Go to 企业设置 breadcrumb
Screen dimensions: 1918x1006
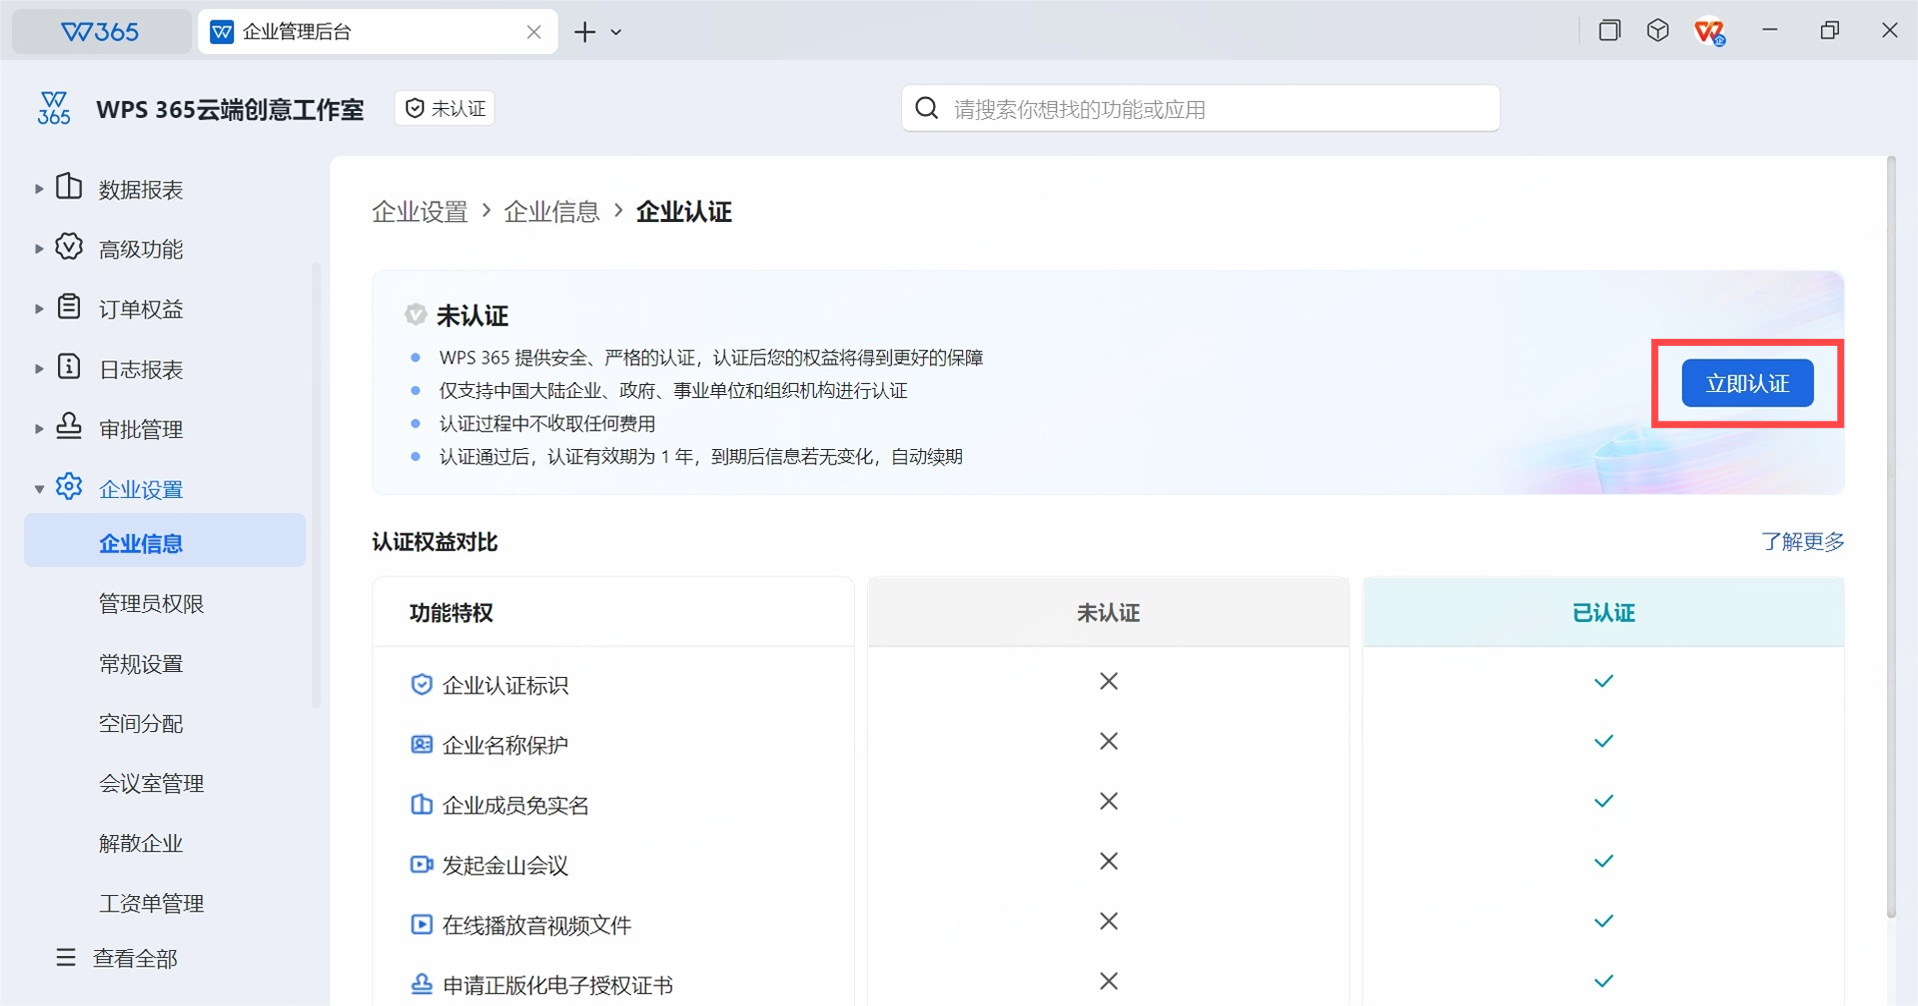[x=420, y=212]
